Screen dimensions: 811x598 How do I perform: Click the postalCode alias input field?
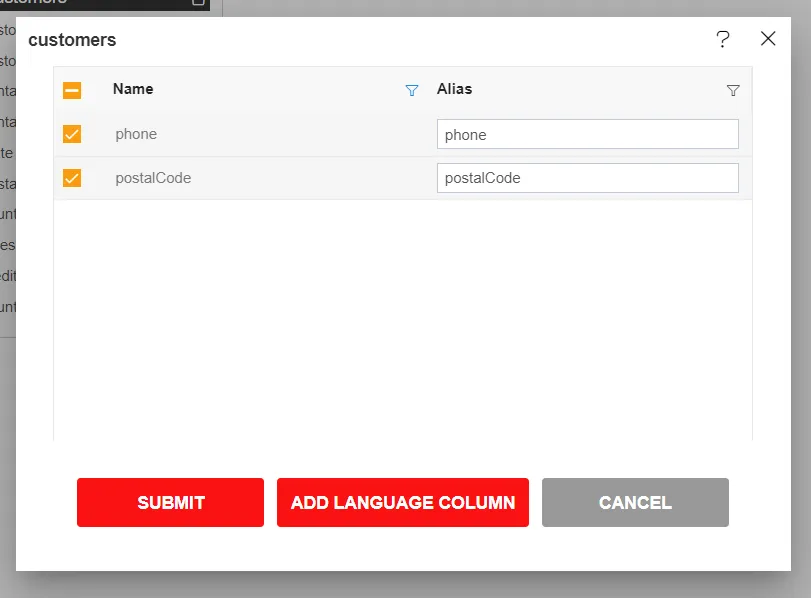click(x=587, y=178)
